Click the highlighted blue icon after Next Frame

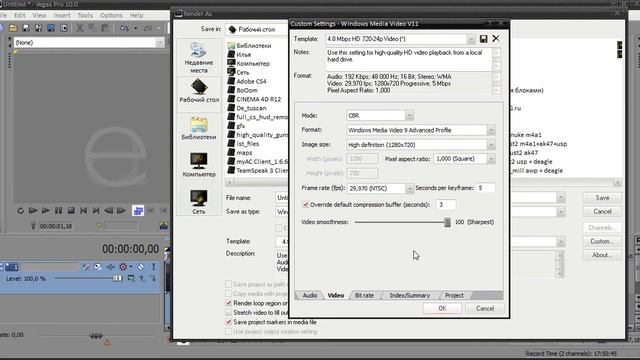coord(138,211)
